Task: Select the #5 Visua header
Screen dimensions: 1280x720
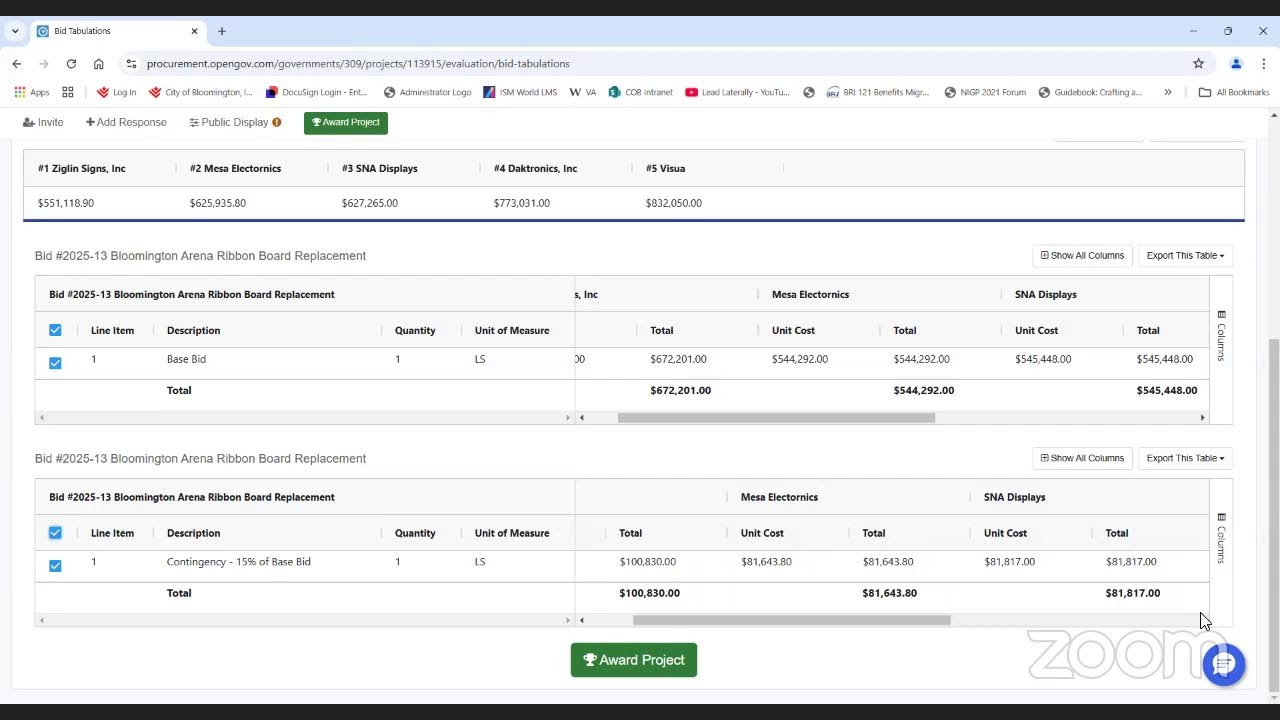Action: coord(665,169)
